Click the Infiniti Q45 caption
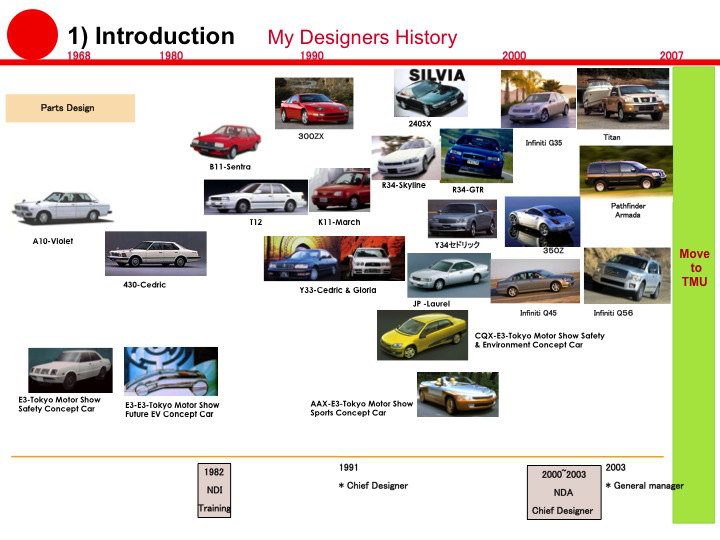This screenshot has height=540, width=720. click(x=538, y=313)
